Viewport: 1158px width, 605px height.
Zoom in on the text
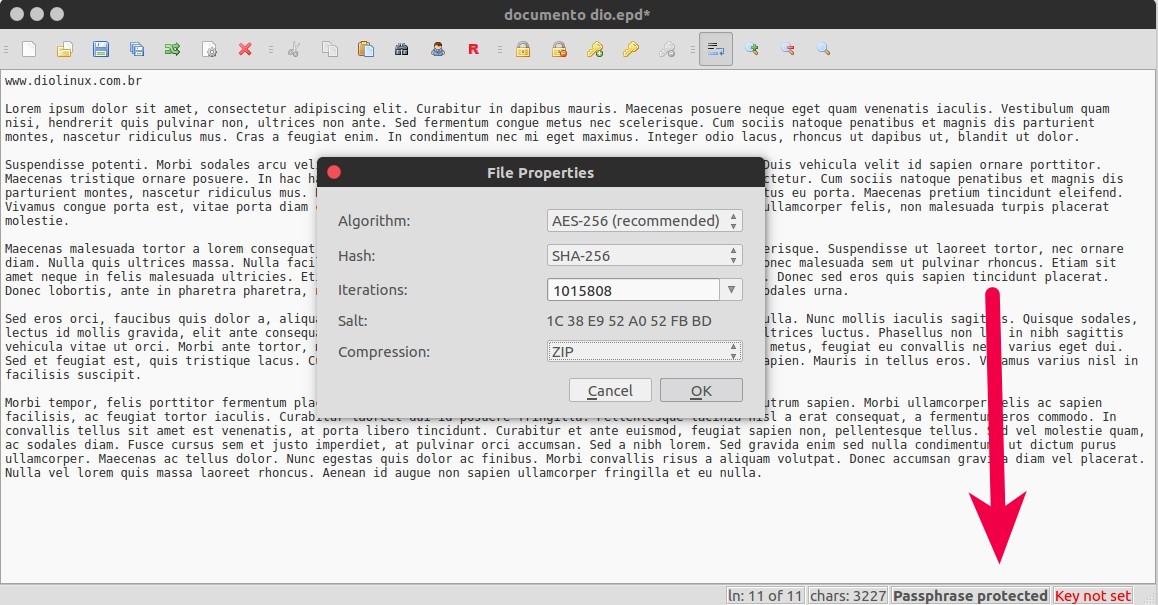[x=752, y=48]
